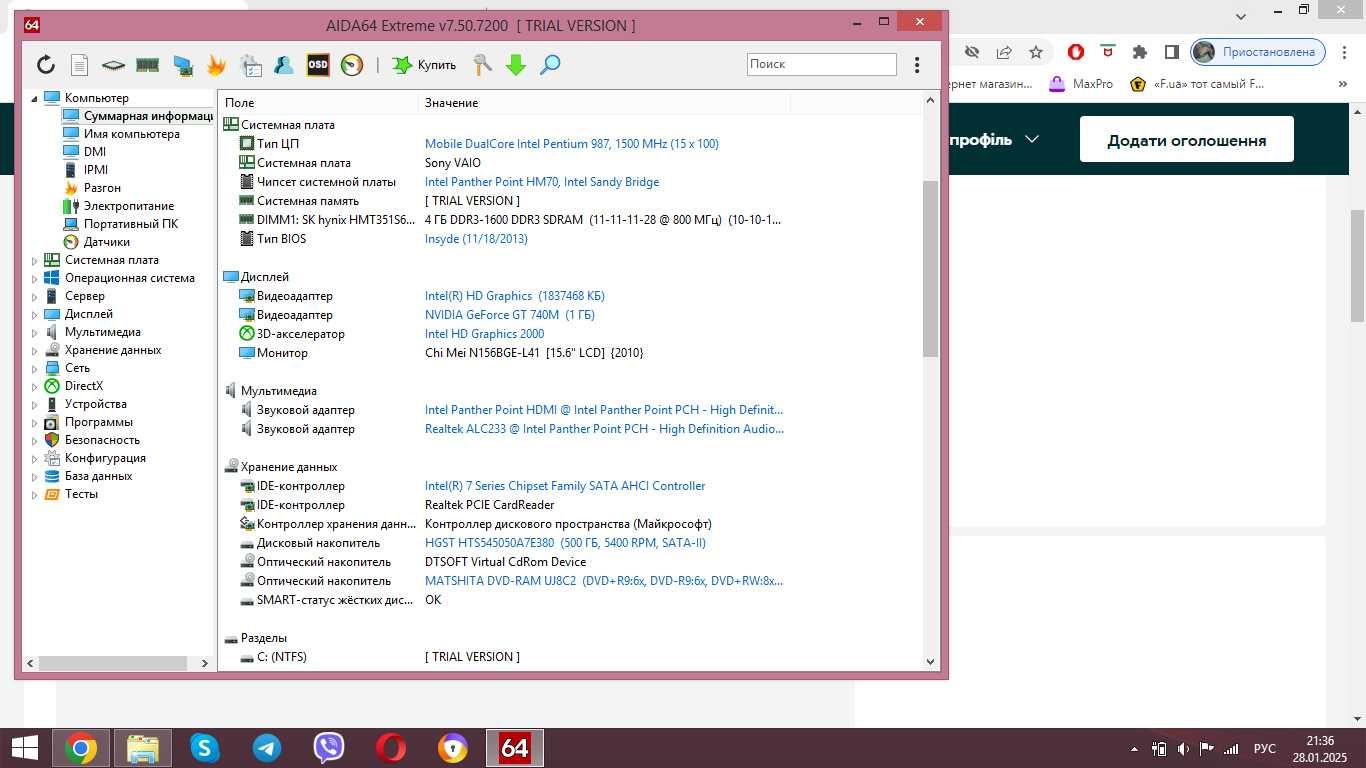The height and width of the screenshot is (768, 1366).
Task: Select Программы in the tree
Action: (99, 422)
